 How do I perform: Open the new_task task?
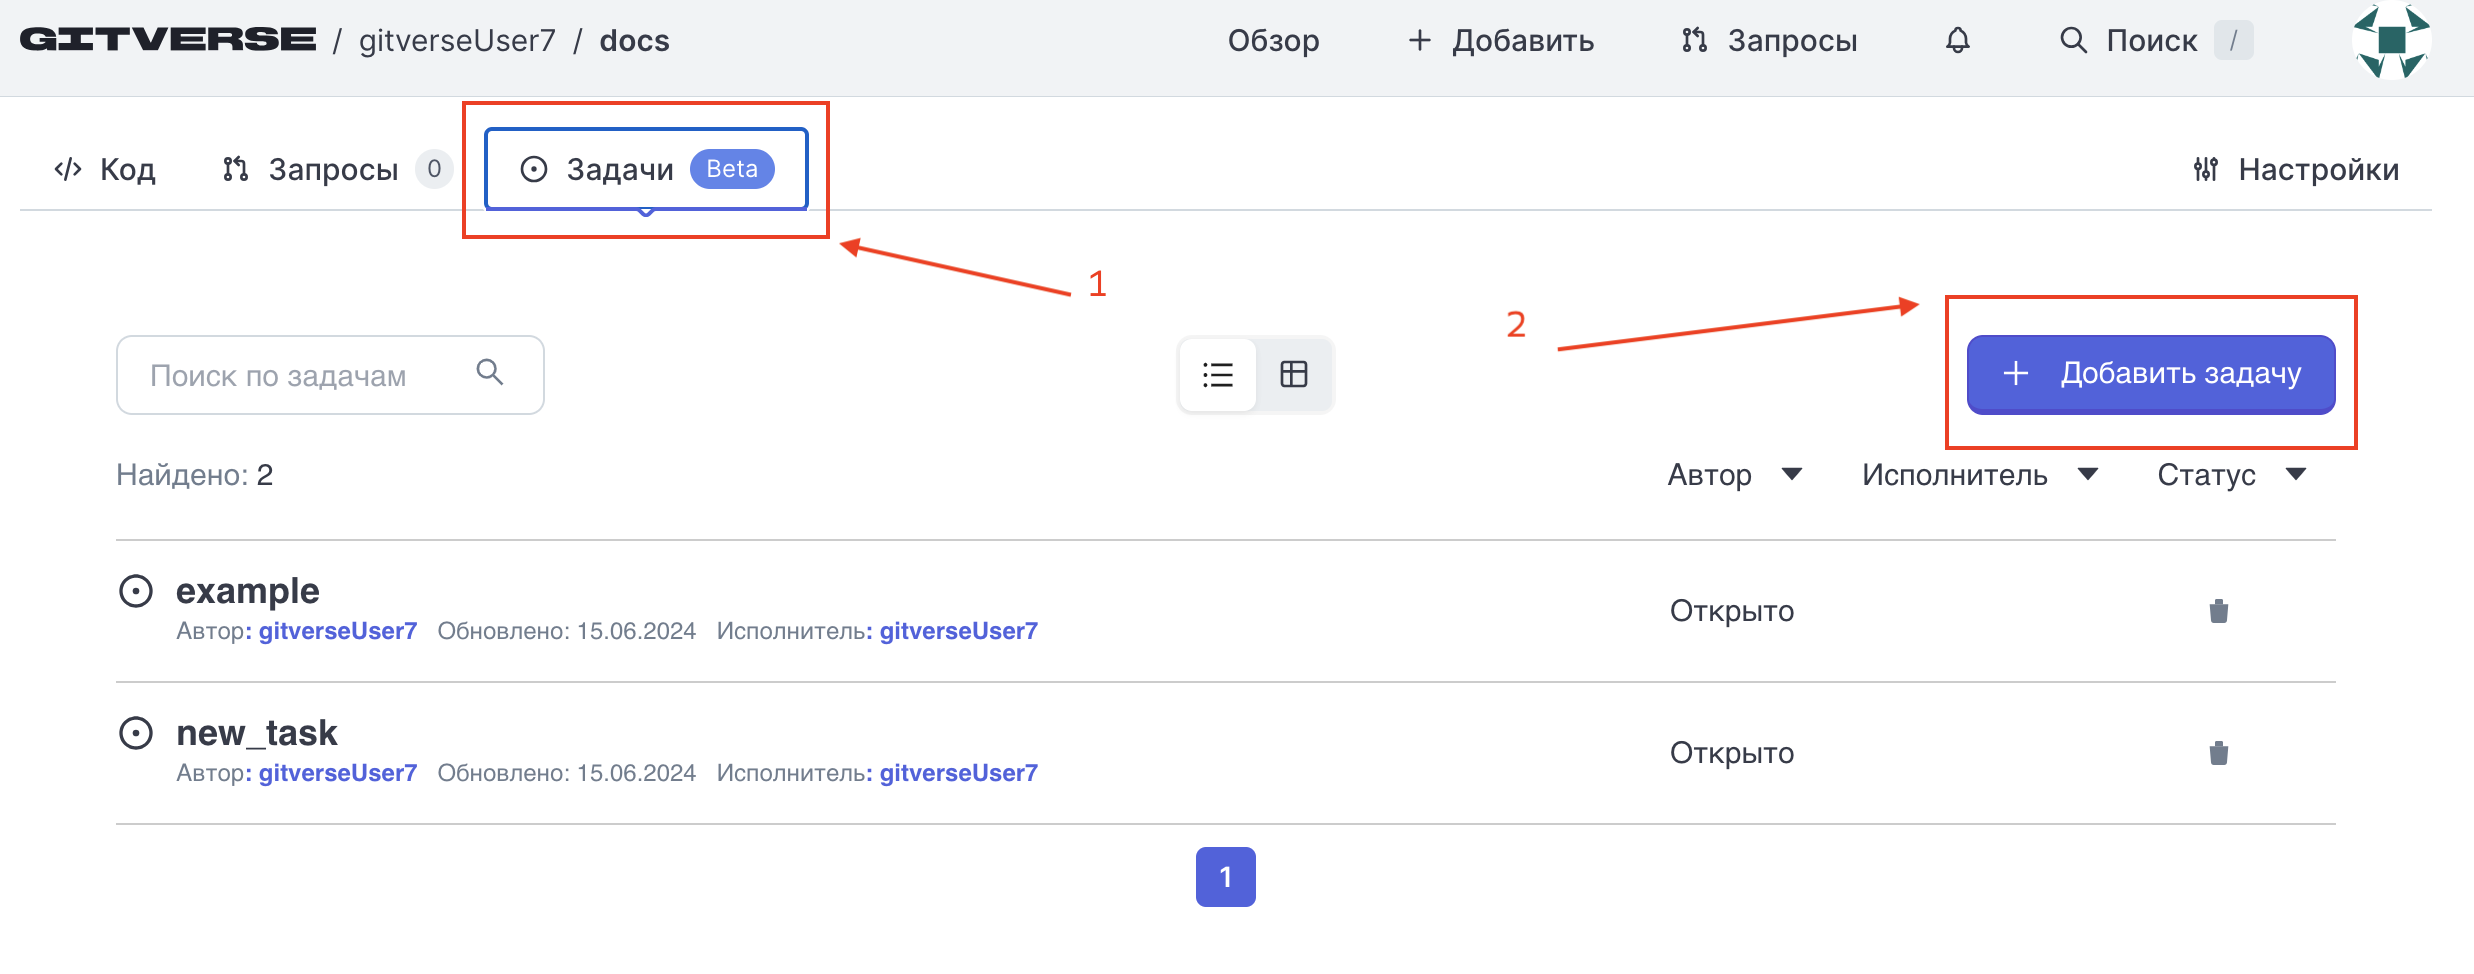pos(256,733)
